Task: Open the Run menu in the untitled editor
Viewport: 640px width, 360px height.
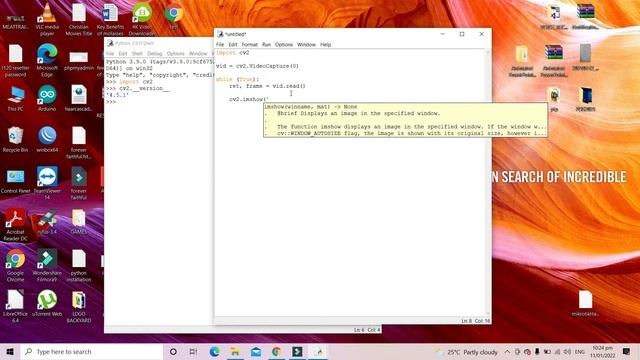Action: pos(266,44)
